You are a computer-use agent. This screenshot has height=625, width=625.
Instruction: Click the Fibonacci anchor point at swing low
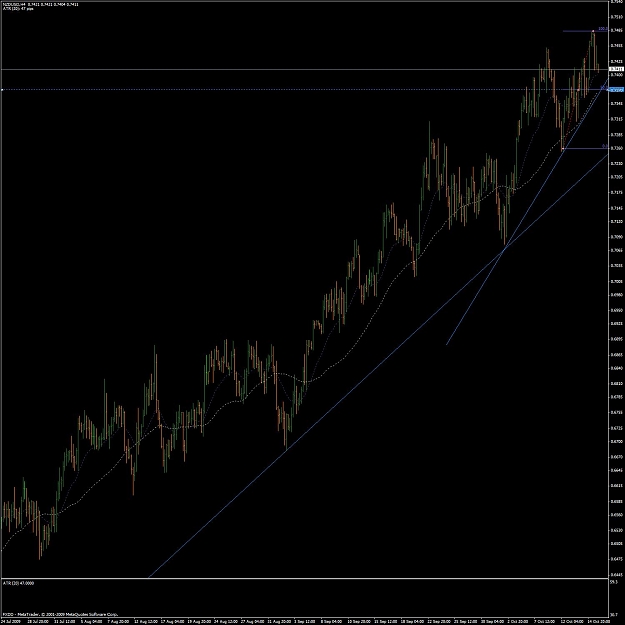click(563, 149)
